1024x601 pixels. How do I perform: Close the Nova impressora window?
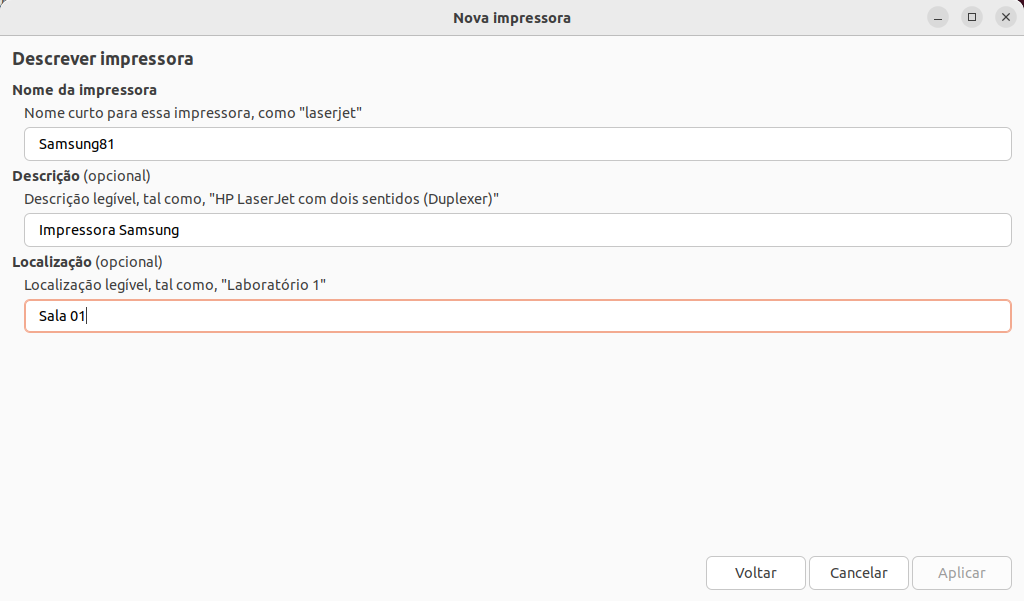tap(1005, 17)
